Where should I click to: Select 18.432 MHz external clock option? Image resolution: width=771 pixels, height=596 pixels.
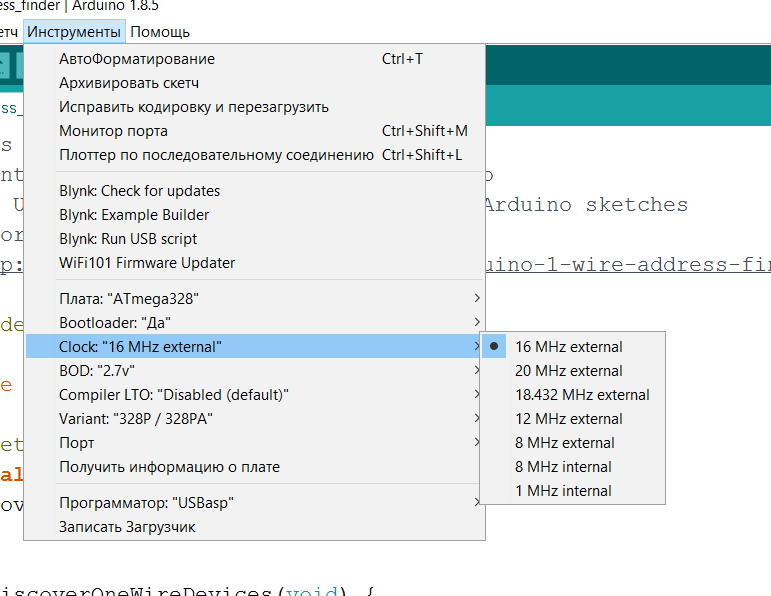(x=572, y=395)
